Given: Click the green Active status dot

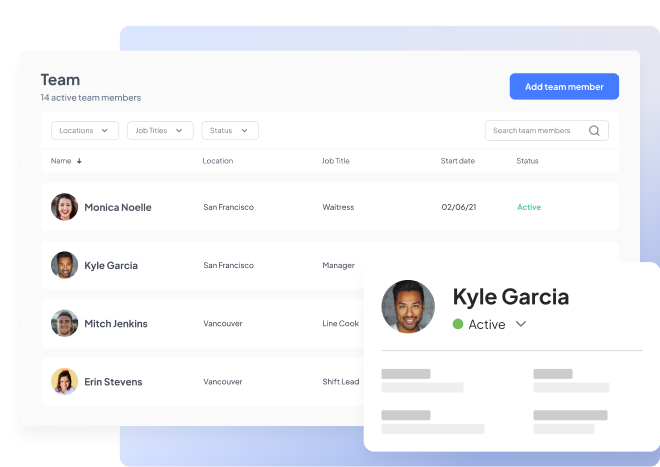Looking at the screenshot, I should click(458, 324).
